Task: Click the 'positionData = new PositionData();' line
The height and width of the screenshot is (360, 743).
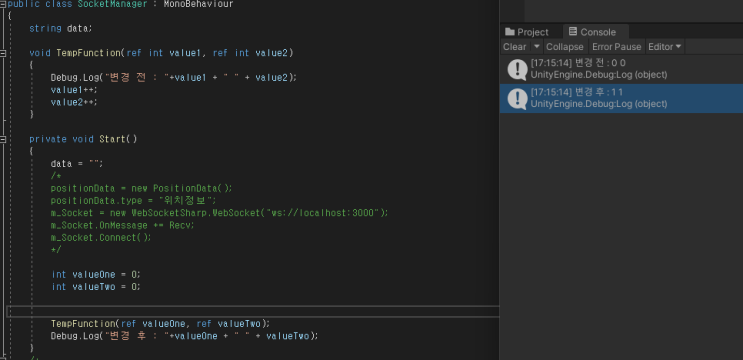Action: coord(142,188)
